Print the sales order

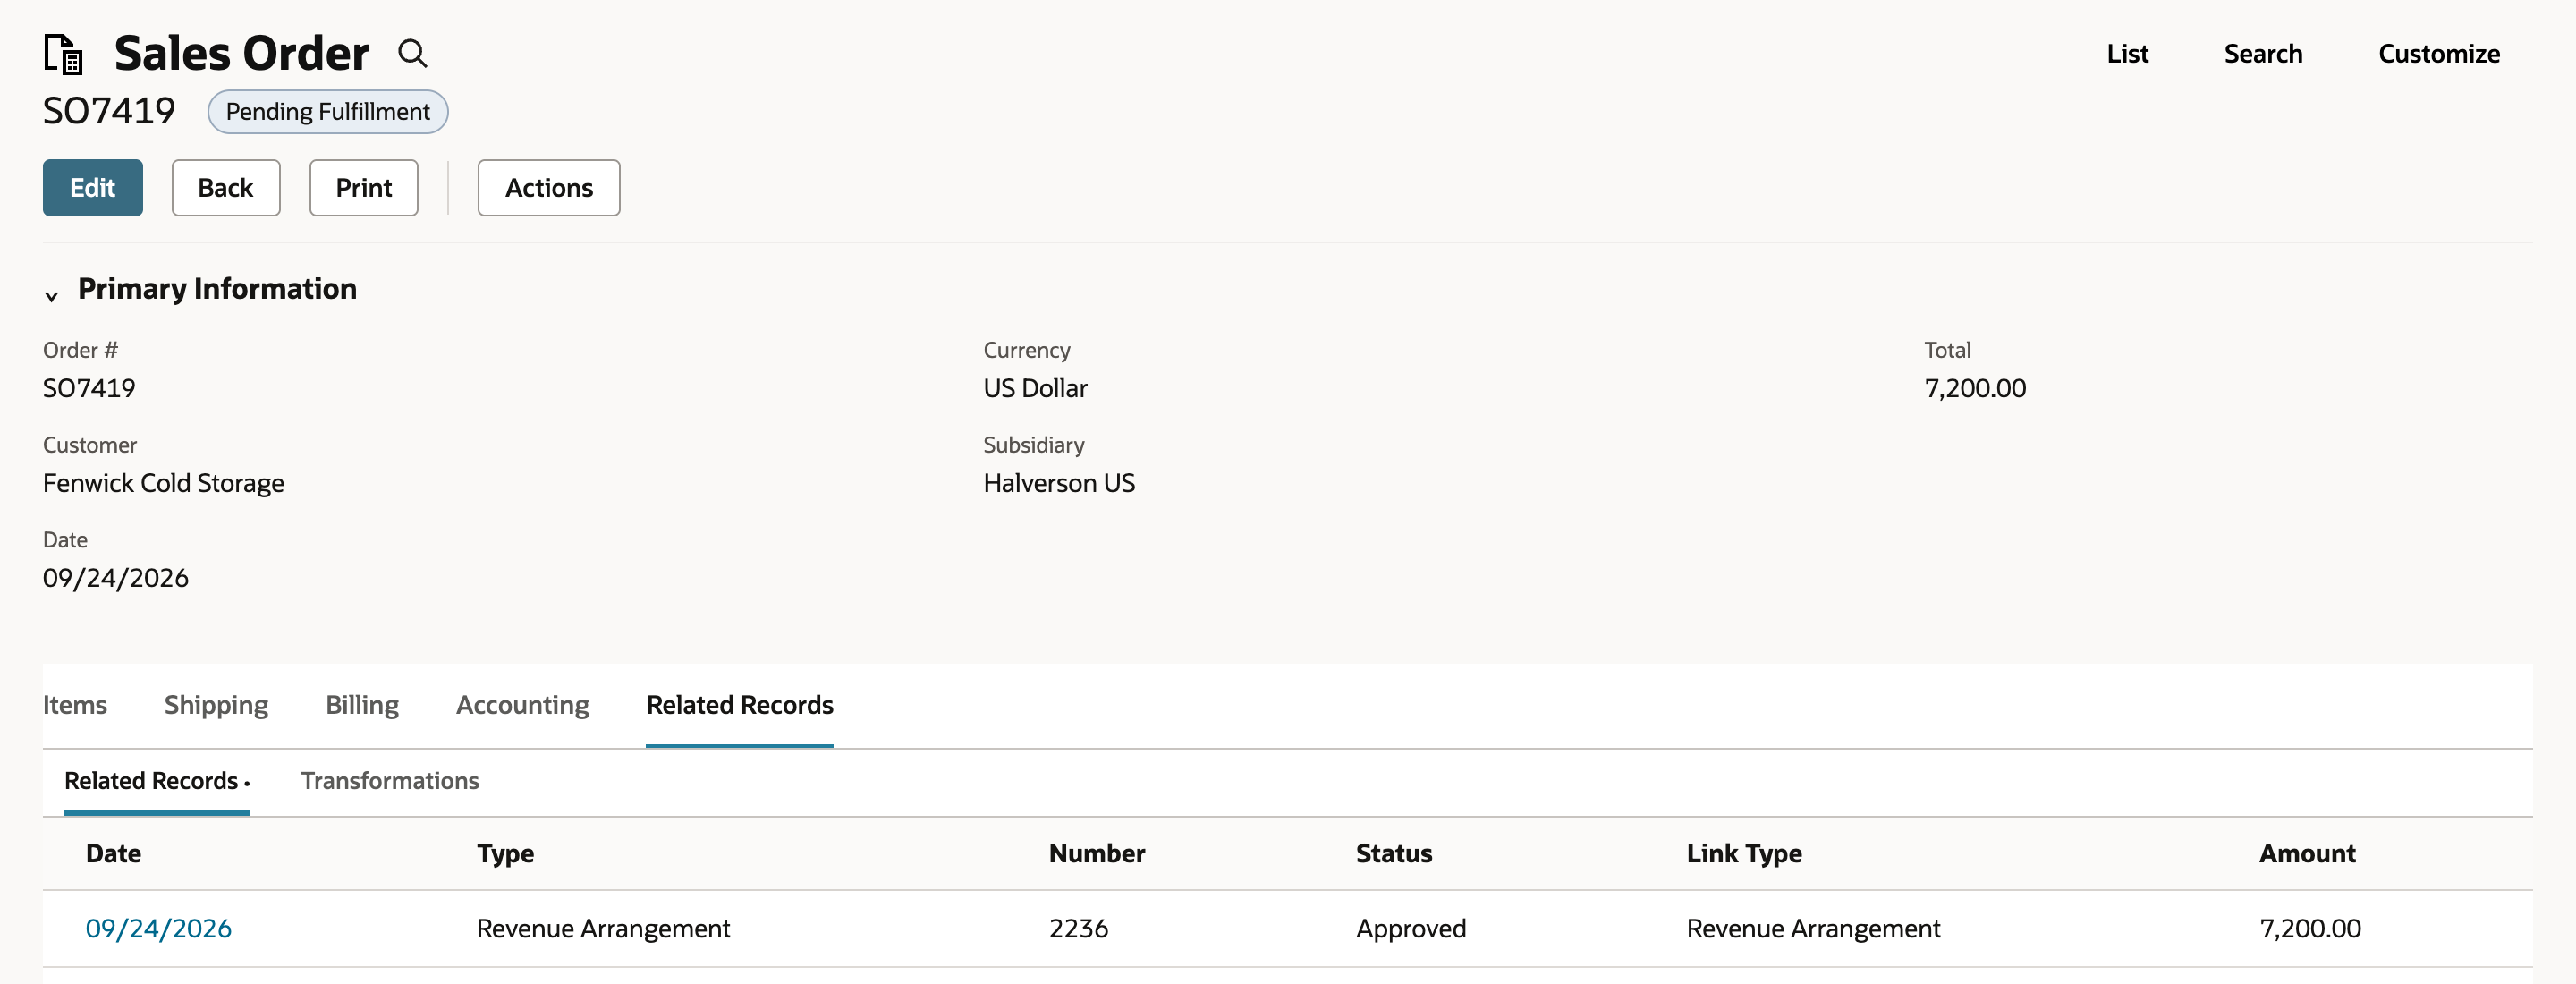363,187
